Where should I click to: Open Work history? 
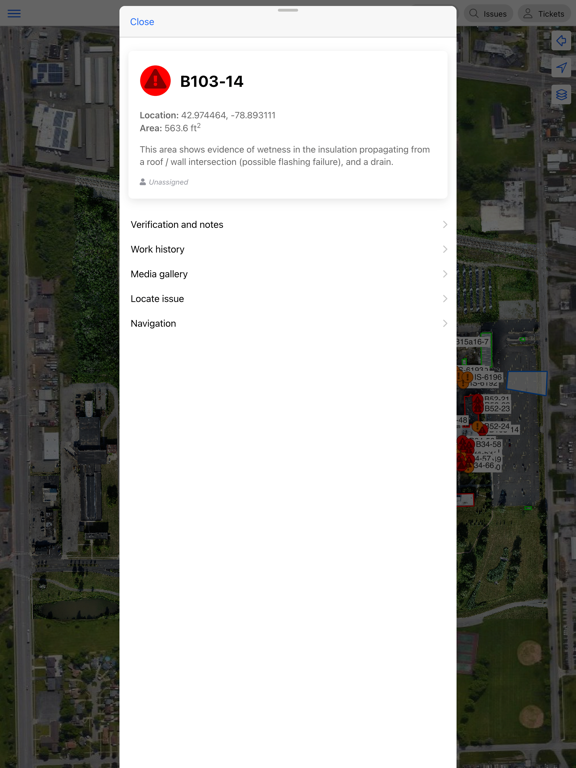pos(288,249)
